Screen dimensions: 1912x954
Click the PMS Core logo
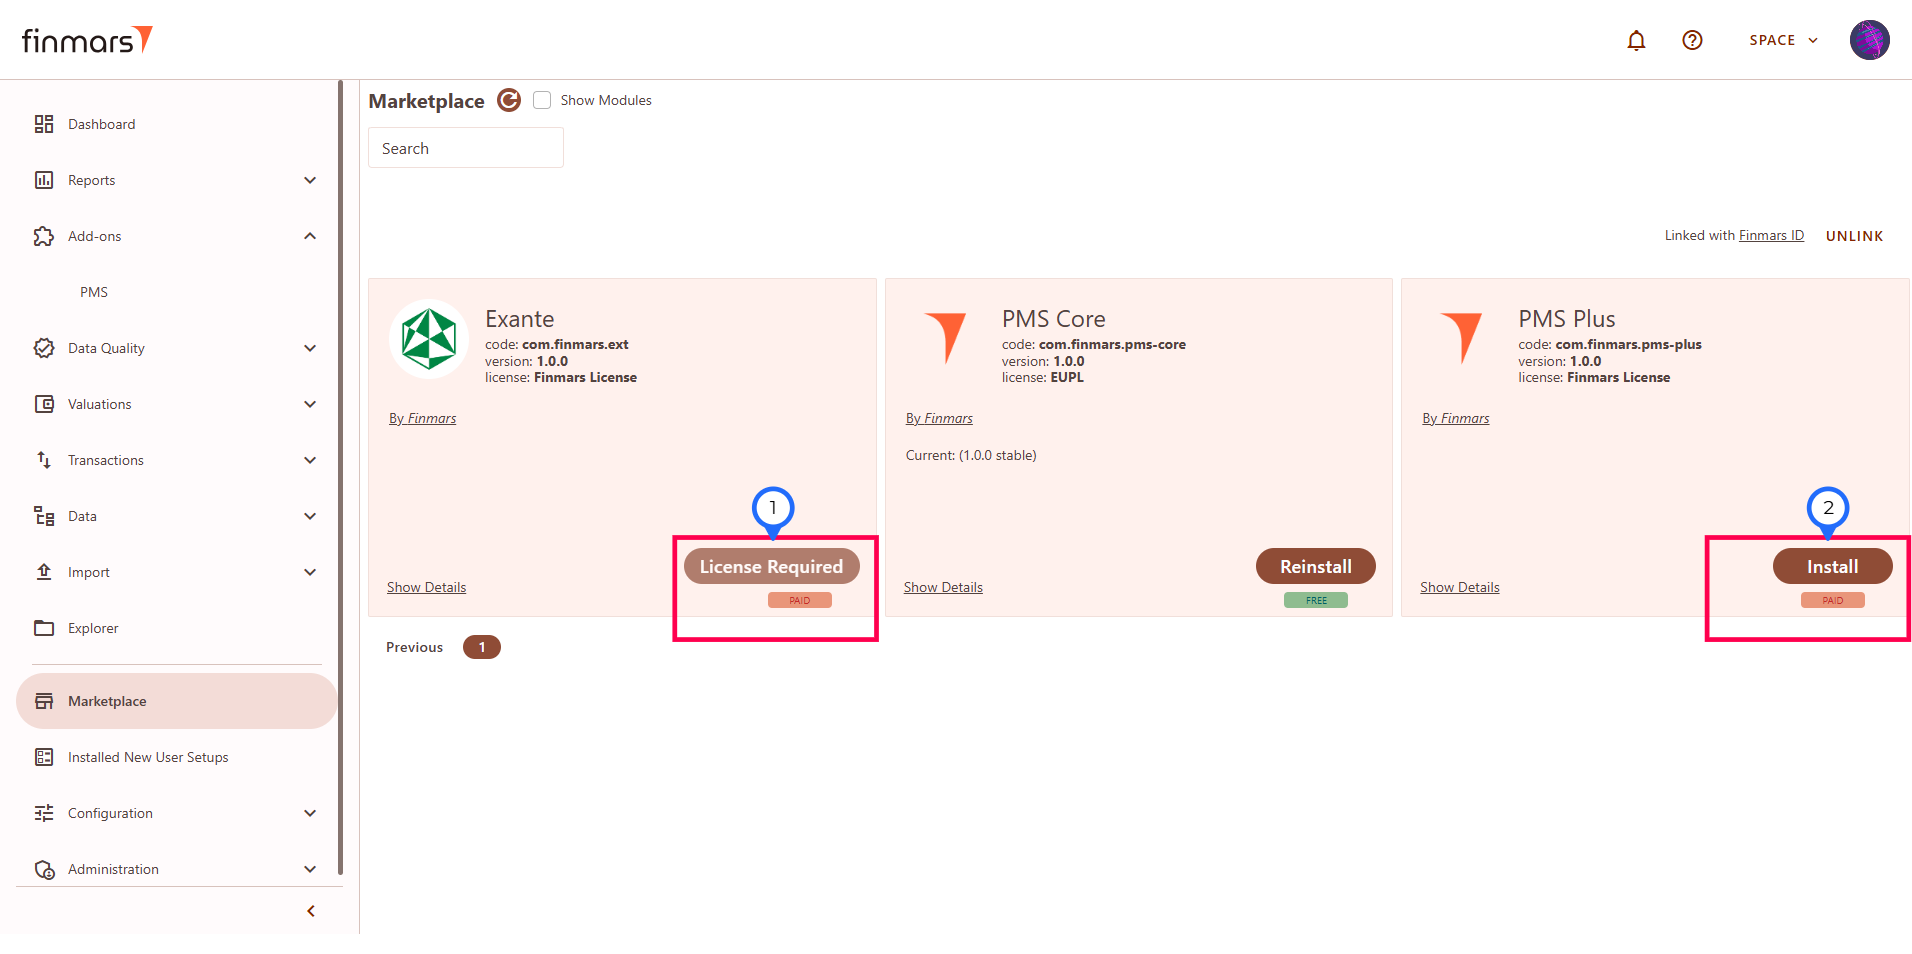[945, 338]
